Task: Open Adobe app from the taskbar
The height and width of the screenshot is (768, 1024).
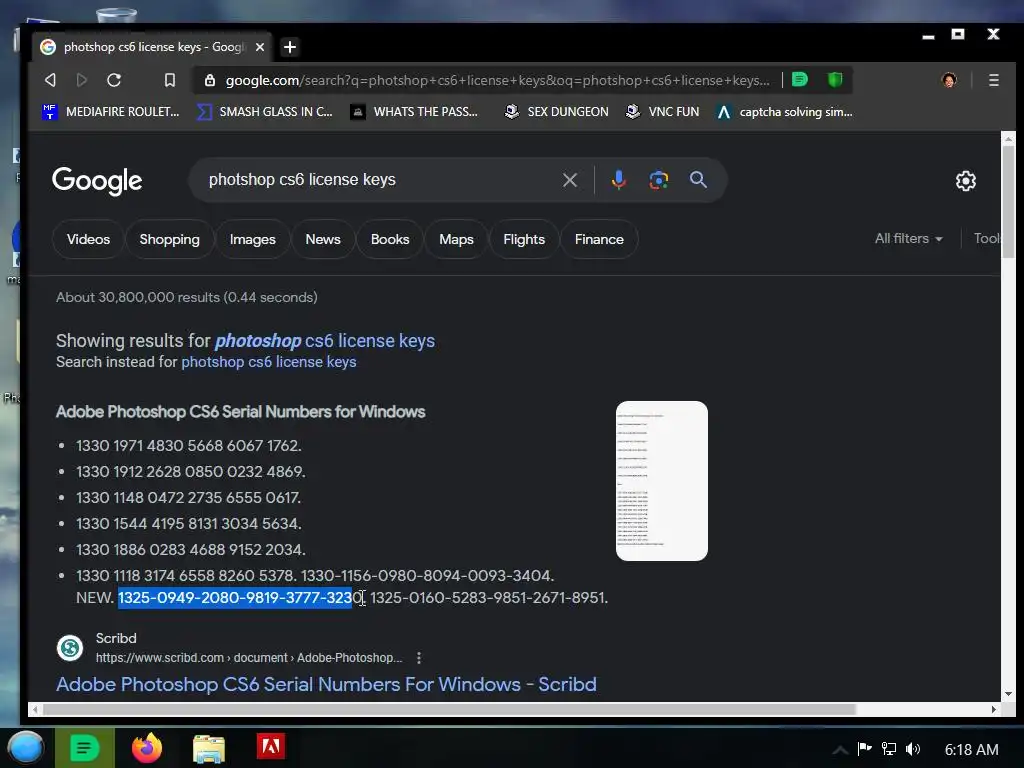Action: (x=270, y=747)
